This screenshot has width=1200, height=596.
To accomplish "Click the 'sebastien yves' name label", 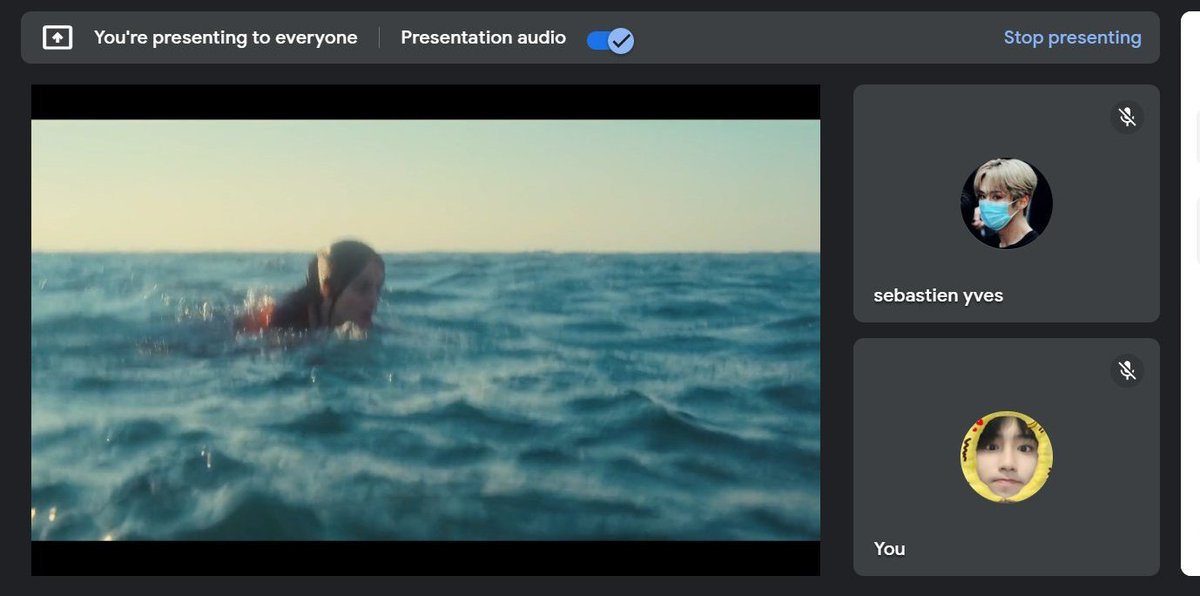I will tap(938, 296).
